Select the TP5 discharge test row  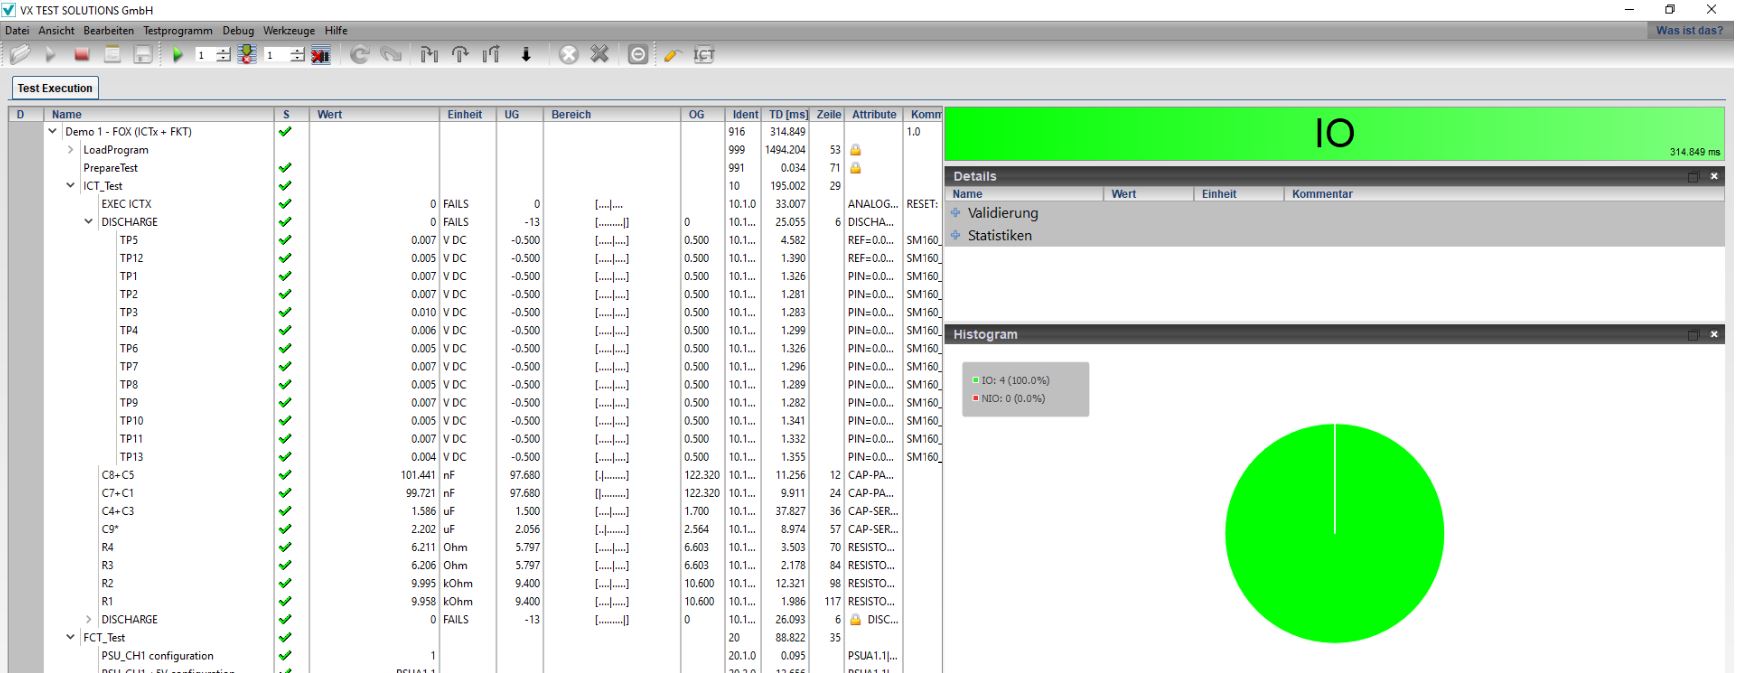click(x=129, y=240)
